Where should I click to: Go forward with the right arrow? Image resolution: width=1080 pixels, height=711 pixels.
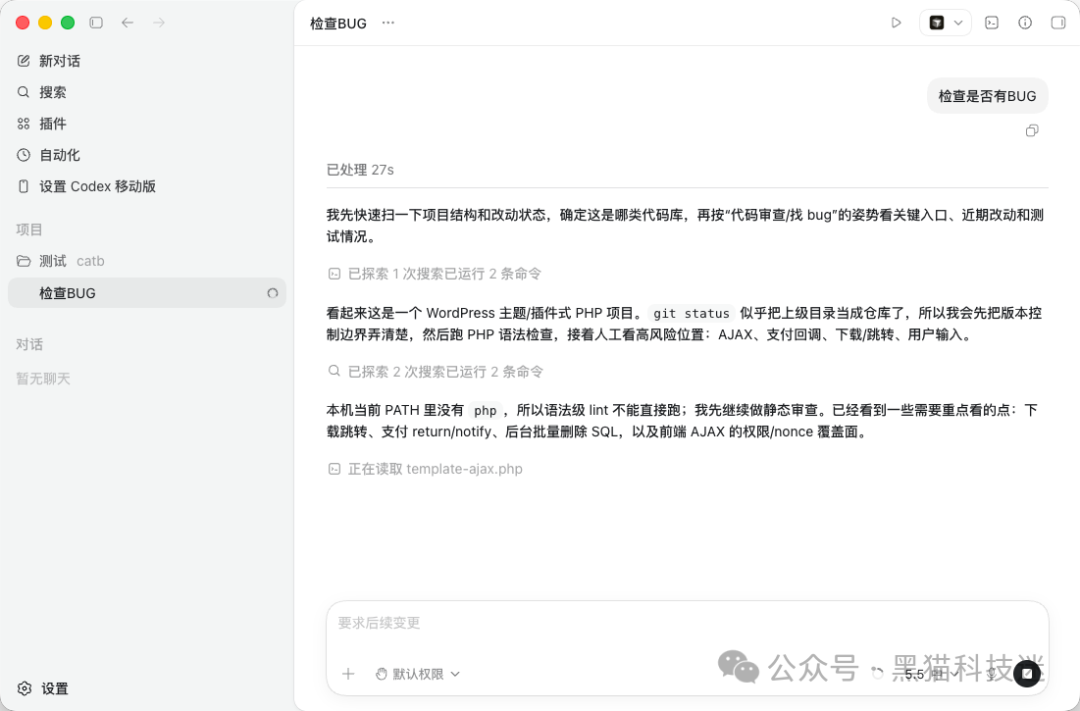(159, 23)
